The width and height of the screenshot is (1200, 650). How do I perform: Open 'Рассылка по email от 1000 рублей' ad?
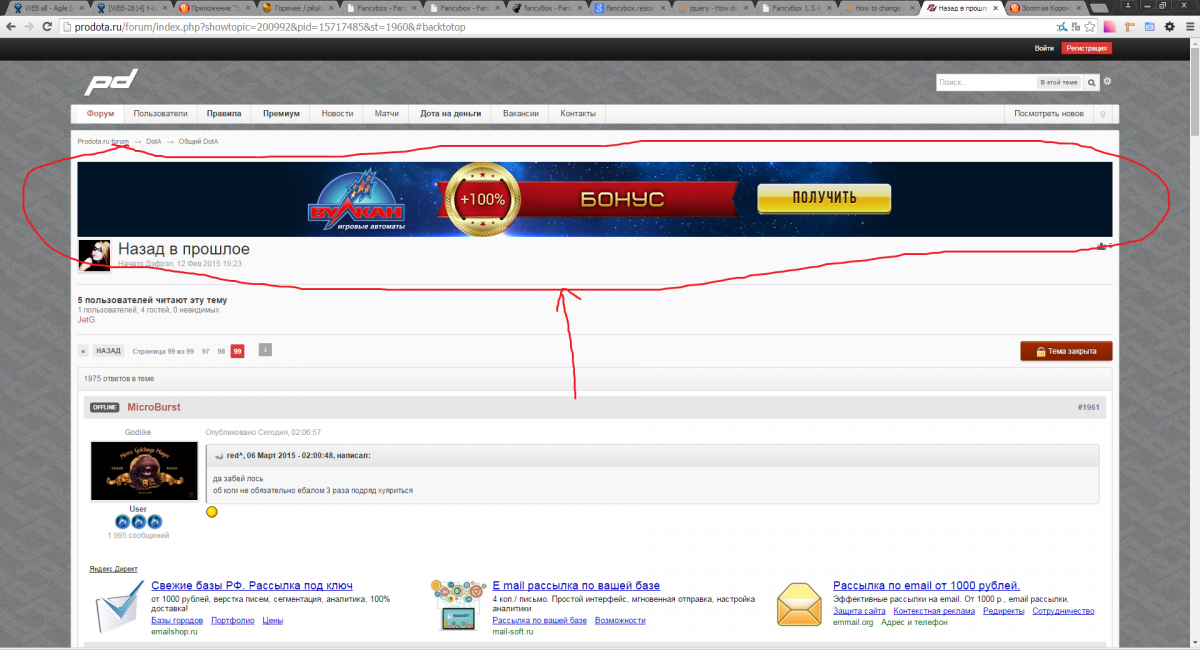coord(926,586)
